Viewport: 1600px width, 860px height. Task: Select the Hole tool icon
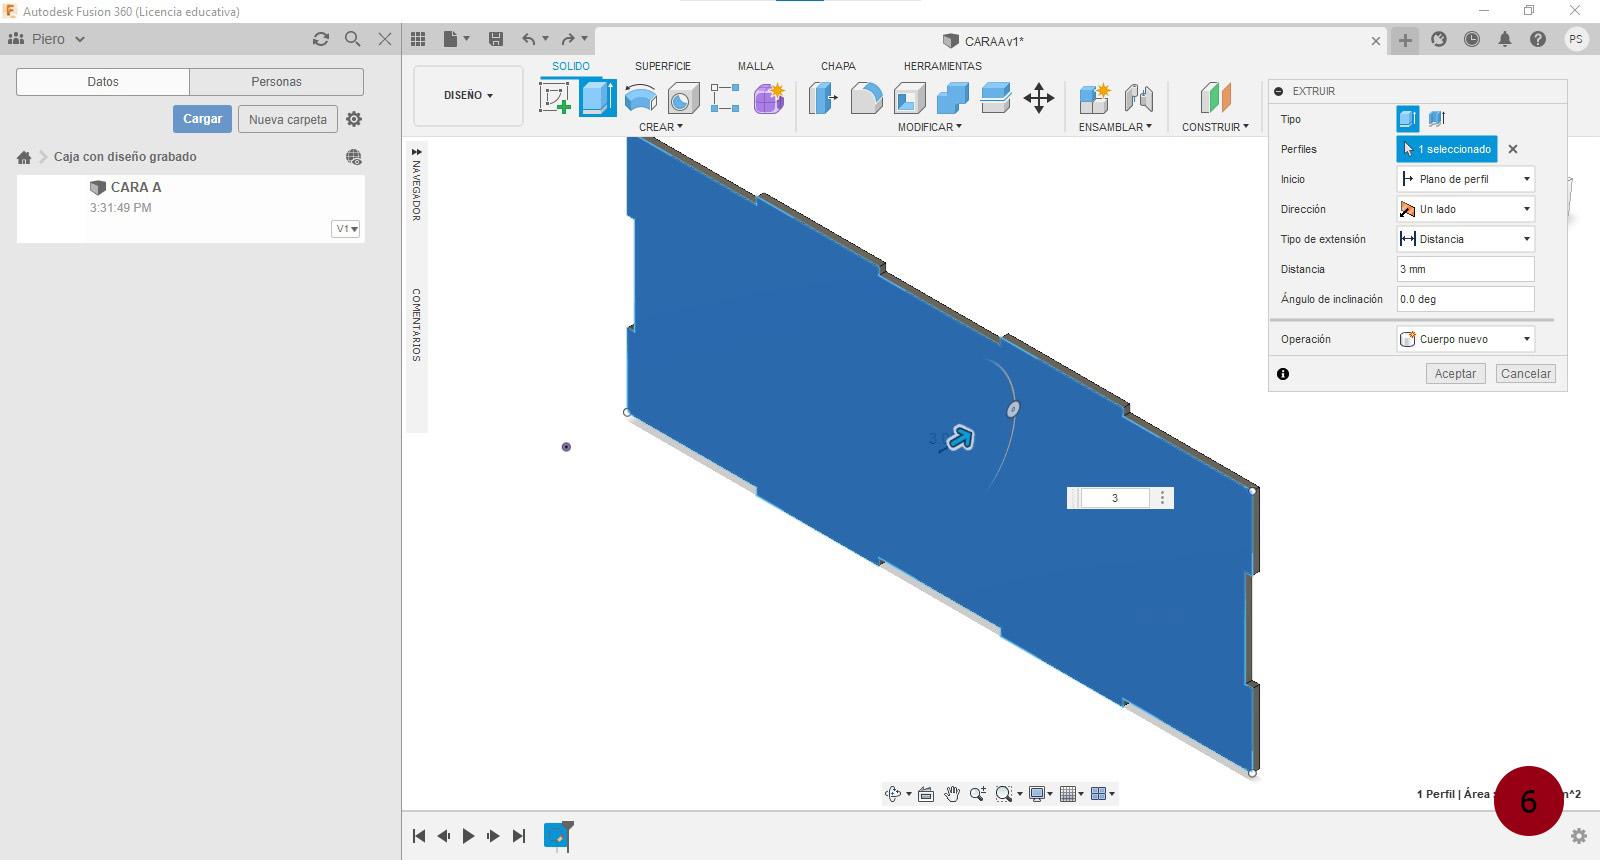click(x=683, y=98)
